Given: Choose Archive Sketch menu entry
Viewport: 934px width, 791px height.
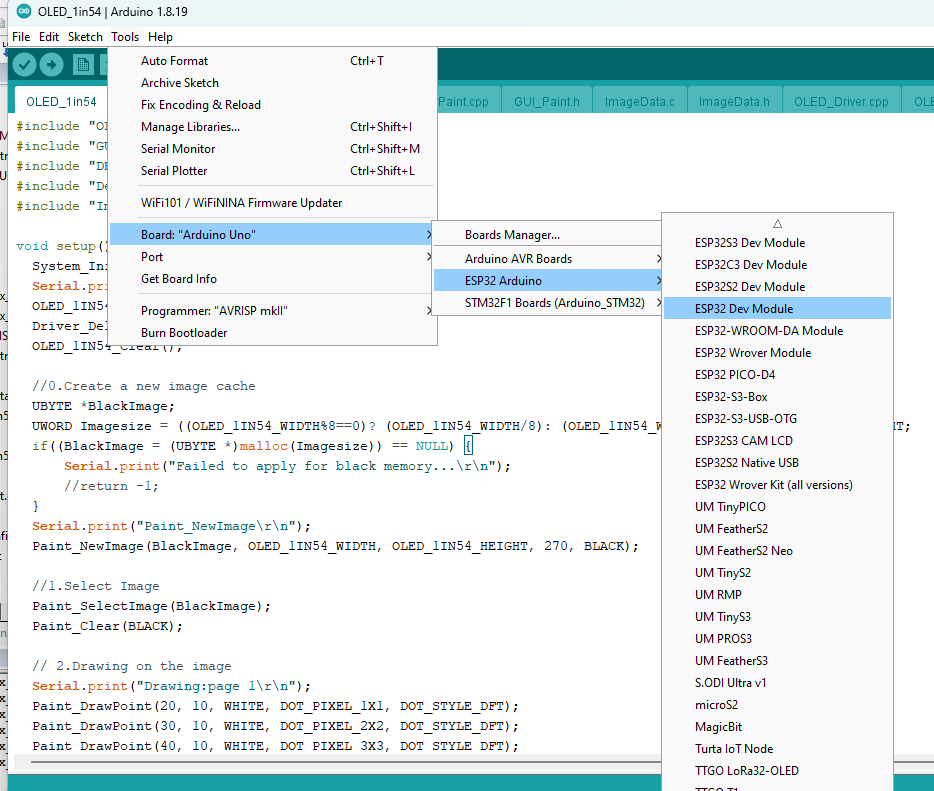Looking at the screenshot, I should pyautogui.click(x=273, y=83).
